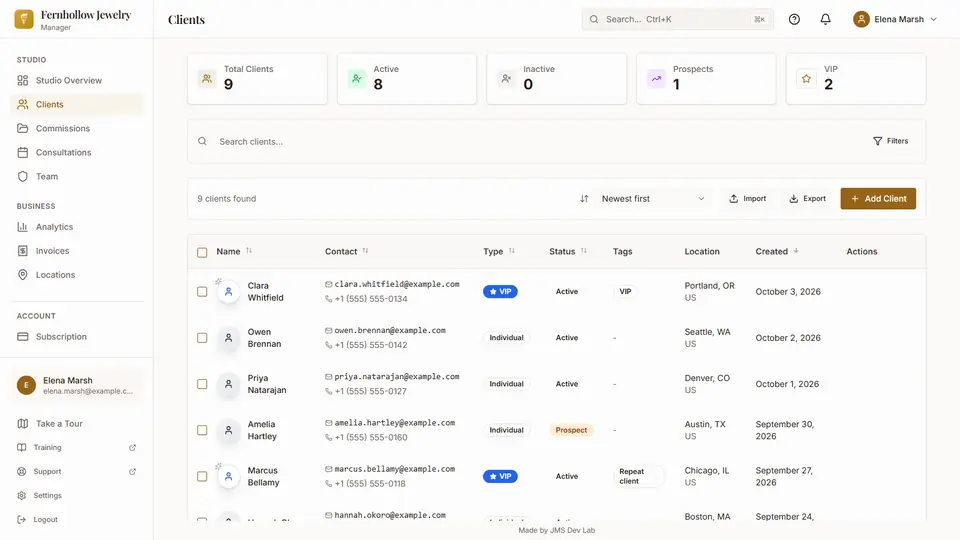The image size is (960, 540).
Task: Select Clients in sidebar
Action: click(x=77, y=104)
